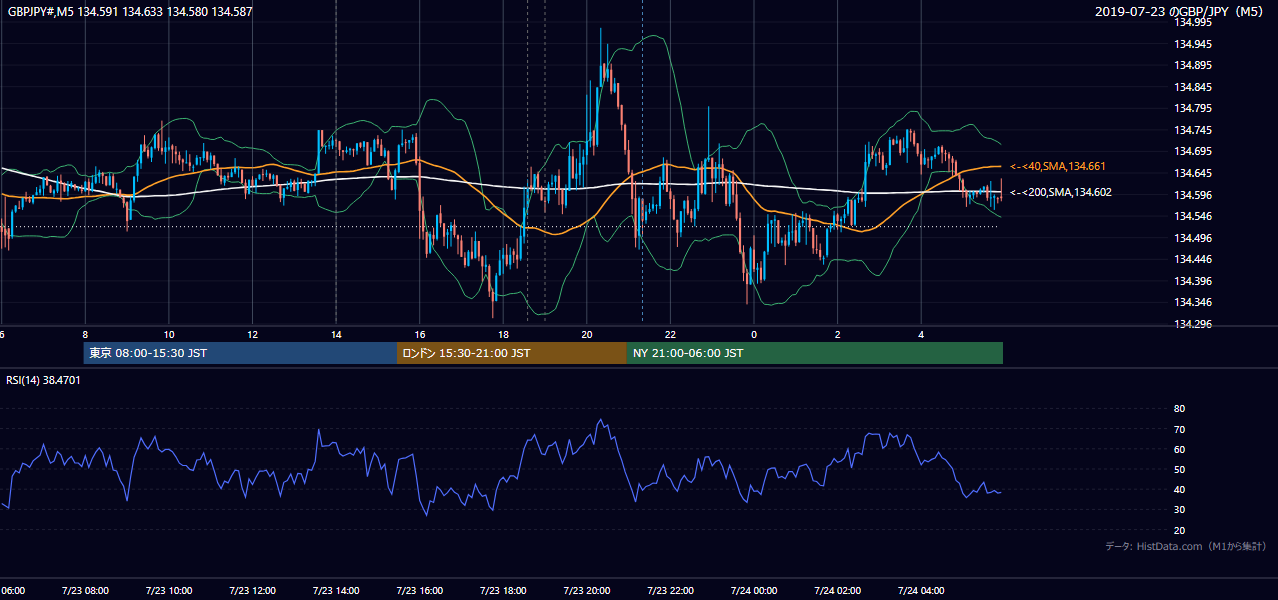Click hour label 12 under price chart

(253, 335)
